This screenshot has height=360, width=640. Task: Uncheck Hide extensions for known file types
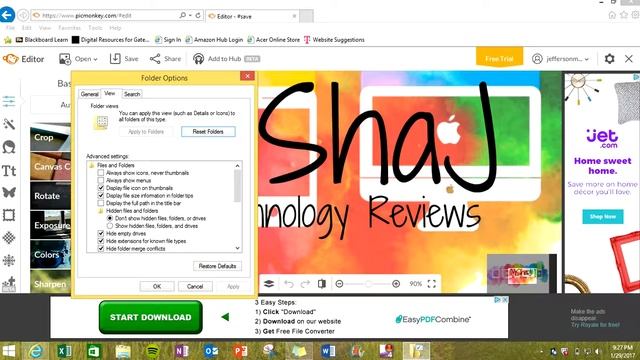coord(101,241)
